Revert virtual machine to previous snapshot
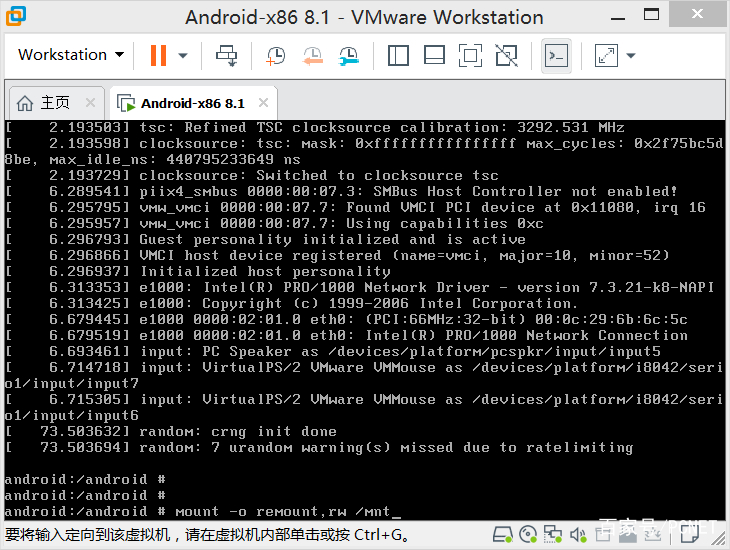This screenshot has width=730, height=550. click(312, 55)
